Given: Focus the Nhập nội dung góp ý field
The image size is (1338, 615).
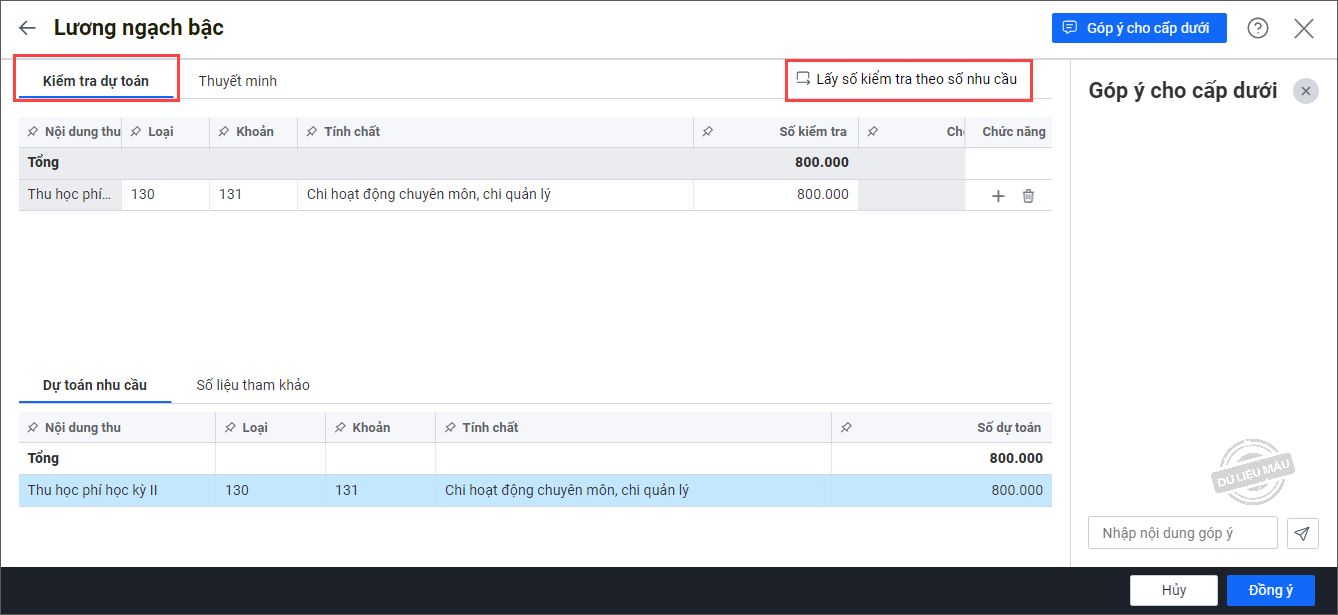Looking at the screenshot, I should coord(1182,534).
